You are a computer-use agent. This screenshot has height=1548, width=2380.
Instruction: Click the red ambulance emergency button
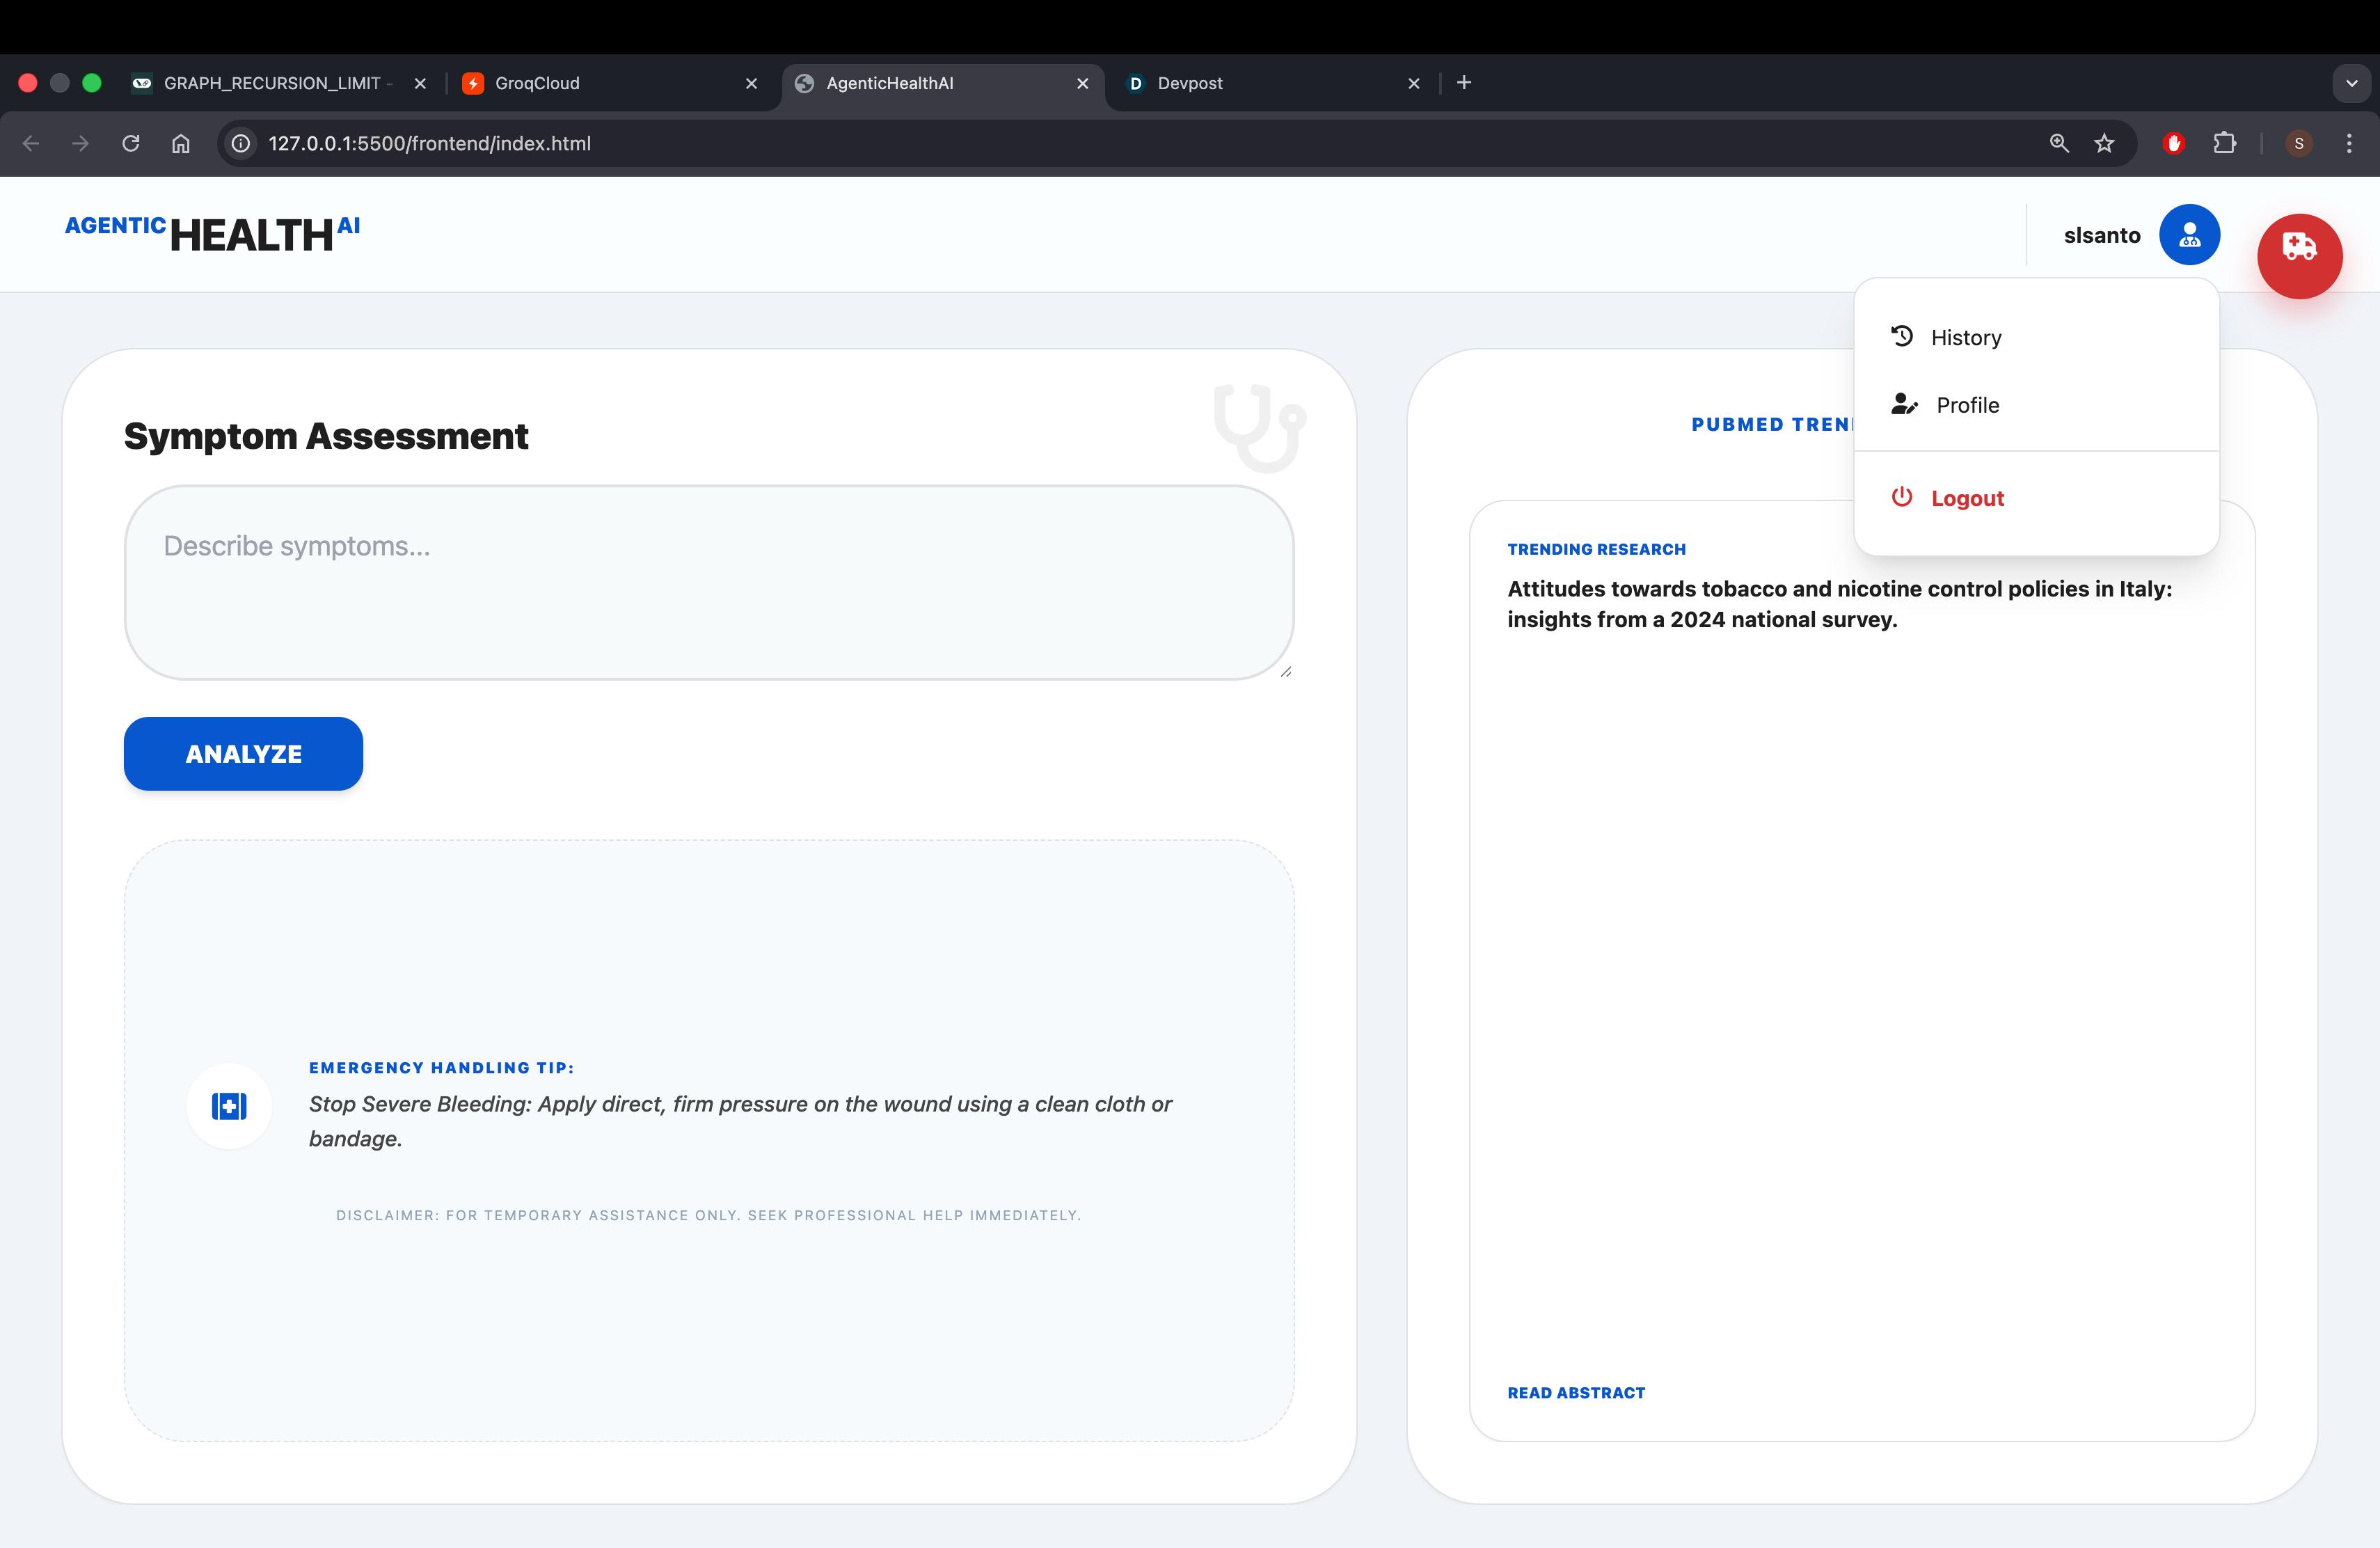2299,256
